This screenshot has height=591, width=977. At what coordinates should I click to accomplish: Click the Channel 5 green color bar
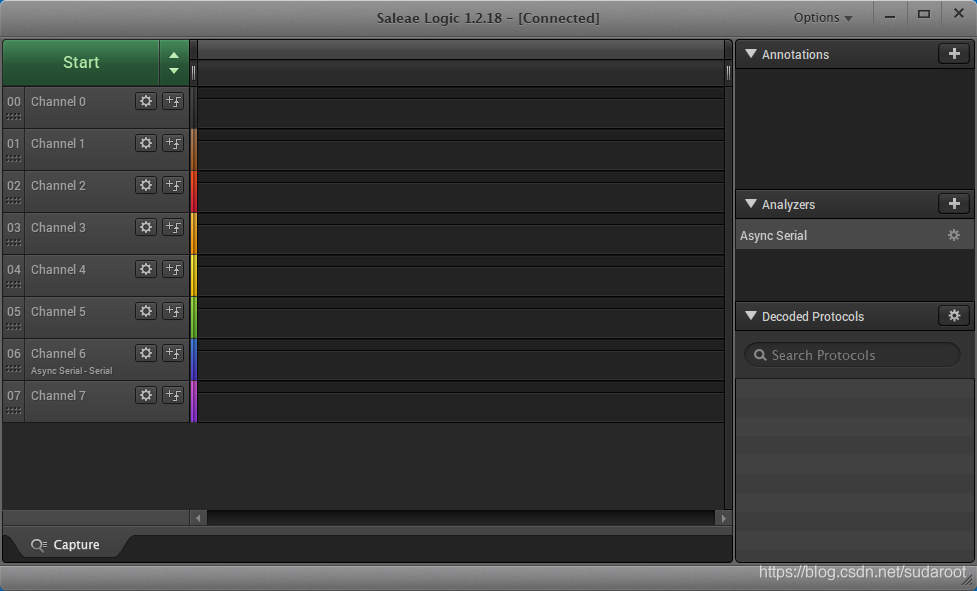click(194, 317)
